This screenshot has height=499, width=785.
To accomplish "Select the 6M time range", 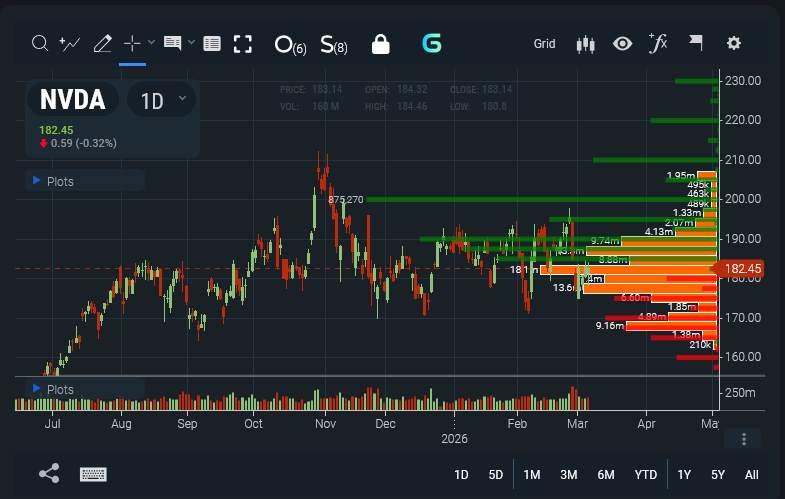I will pos(606,474).
